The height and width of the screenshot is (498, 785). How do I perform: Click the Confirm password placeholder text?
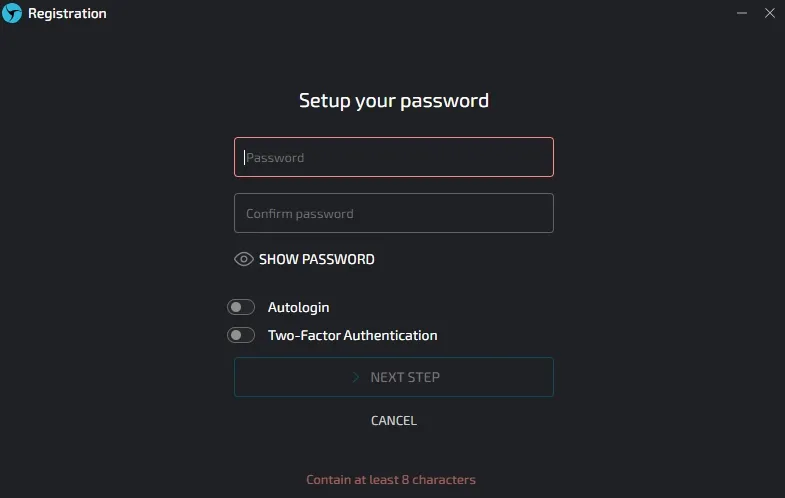tap(300, 213)
